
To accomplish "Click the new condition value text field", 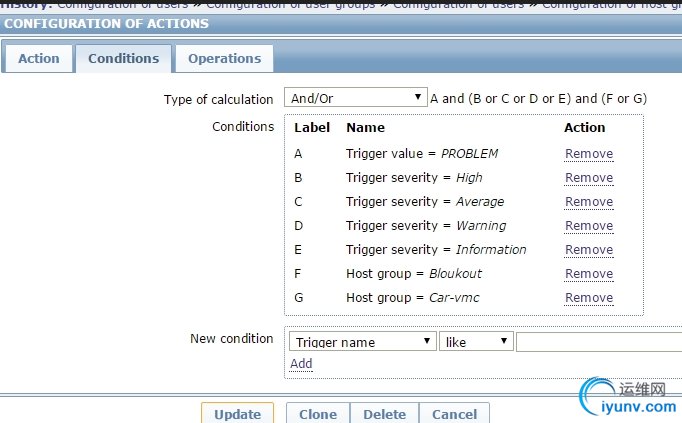I will click(598, 342).
